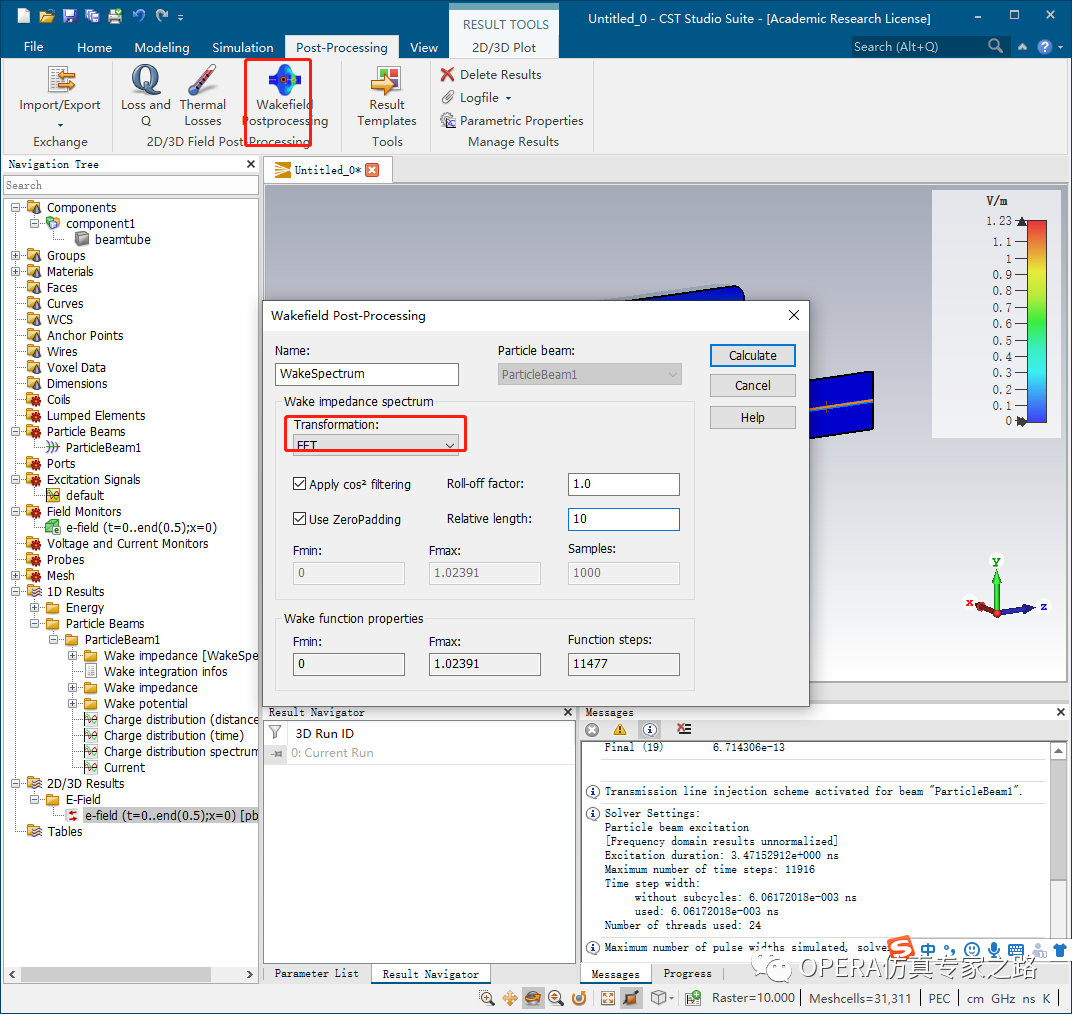Collapse the Components tree node
The image size is (1072, 1014).
tap(15, 207)
